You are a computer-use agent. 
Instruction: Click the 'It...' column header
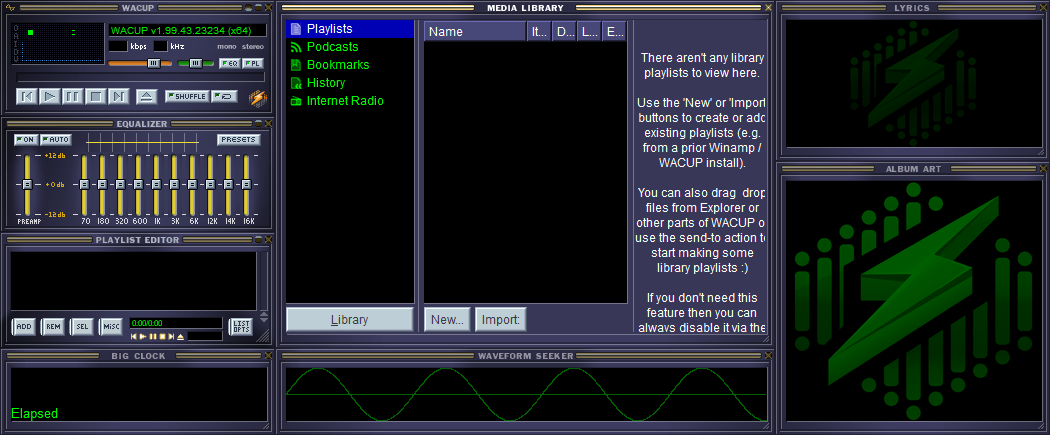click(539, 31)
